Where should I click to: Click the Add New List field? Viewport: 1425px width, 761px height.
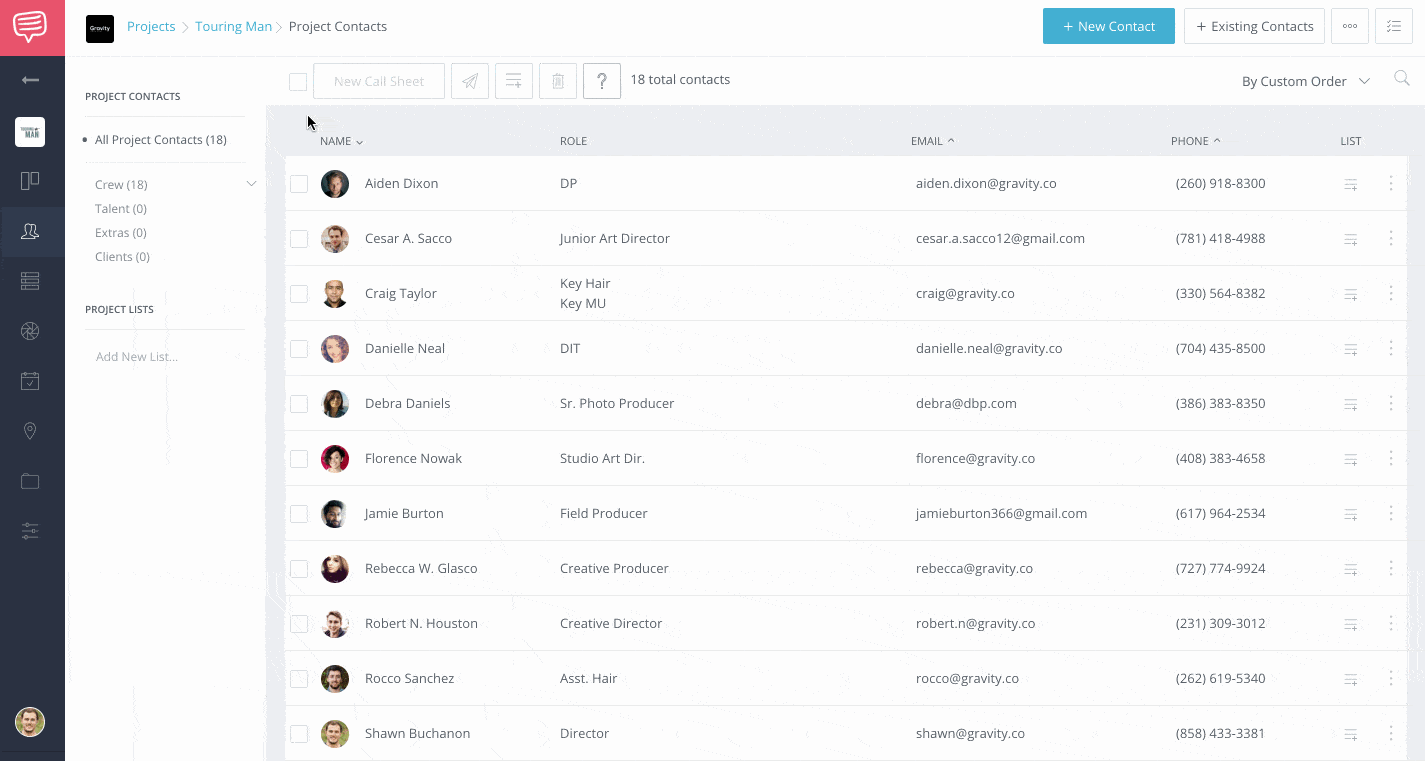136,355
